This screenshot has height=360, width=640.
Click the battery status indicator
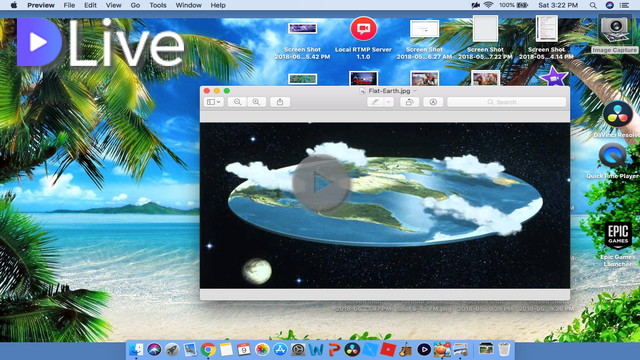click(x=513, y=5)
